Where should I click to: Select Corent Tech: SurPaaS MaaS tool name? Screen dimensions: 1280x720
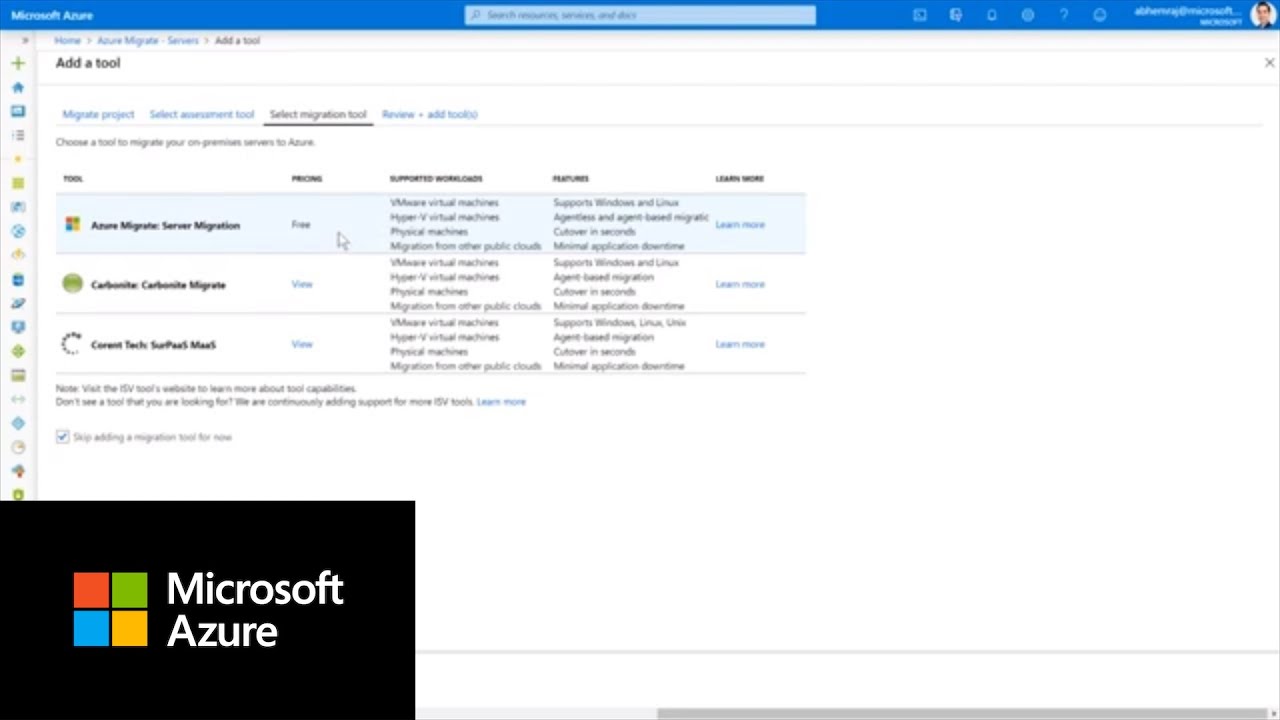[x=153, y=345]
